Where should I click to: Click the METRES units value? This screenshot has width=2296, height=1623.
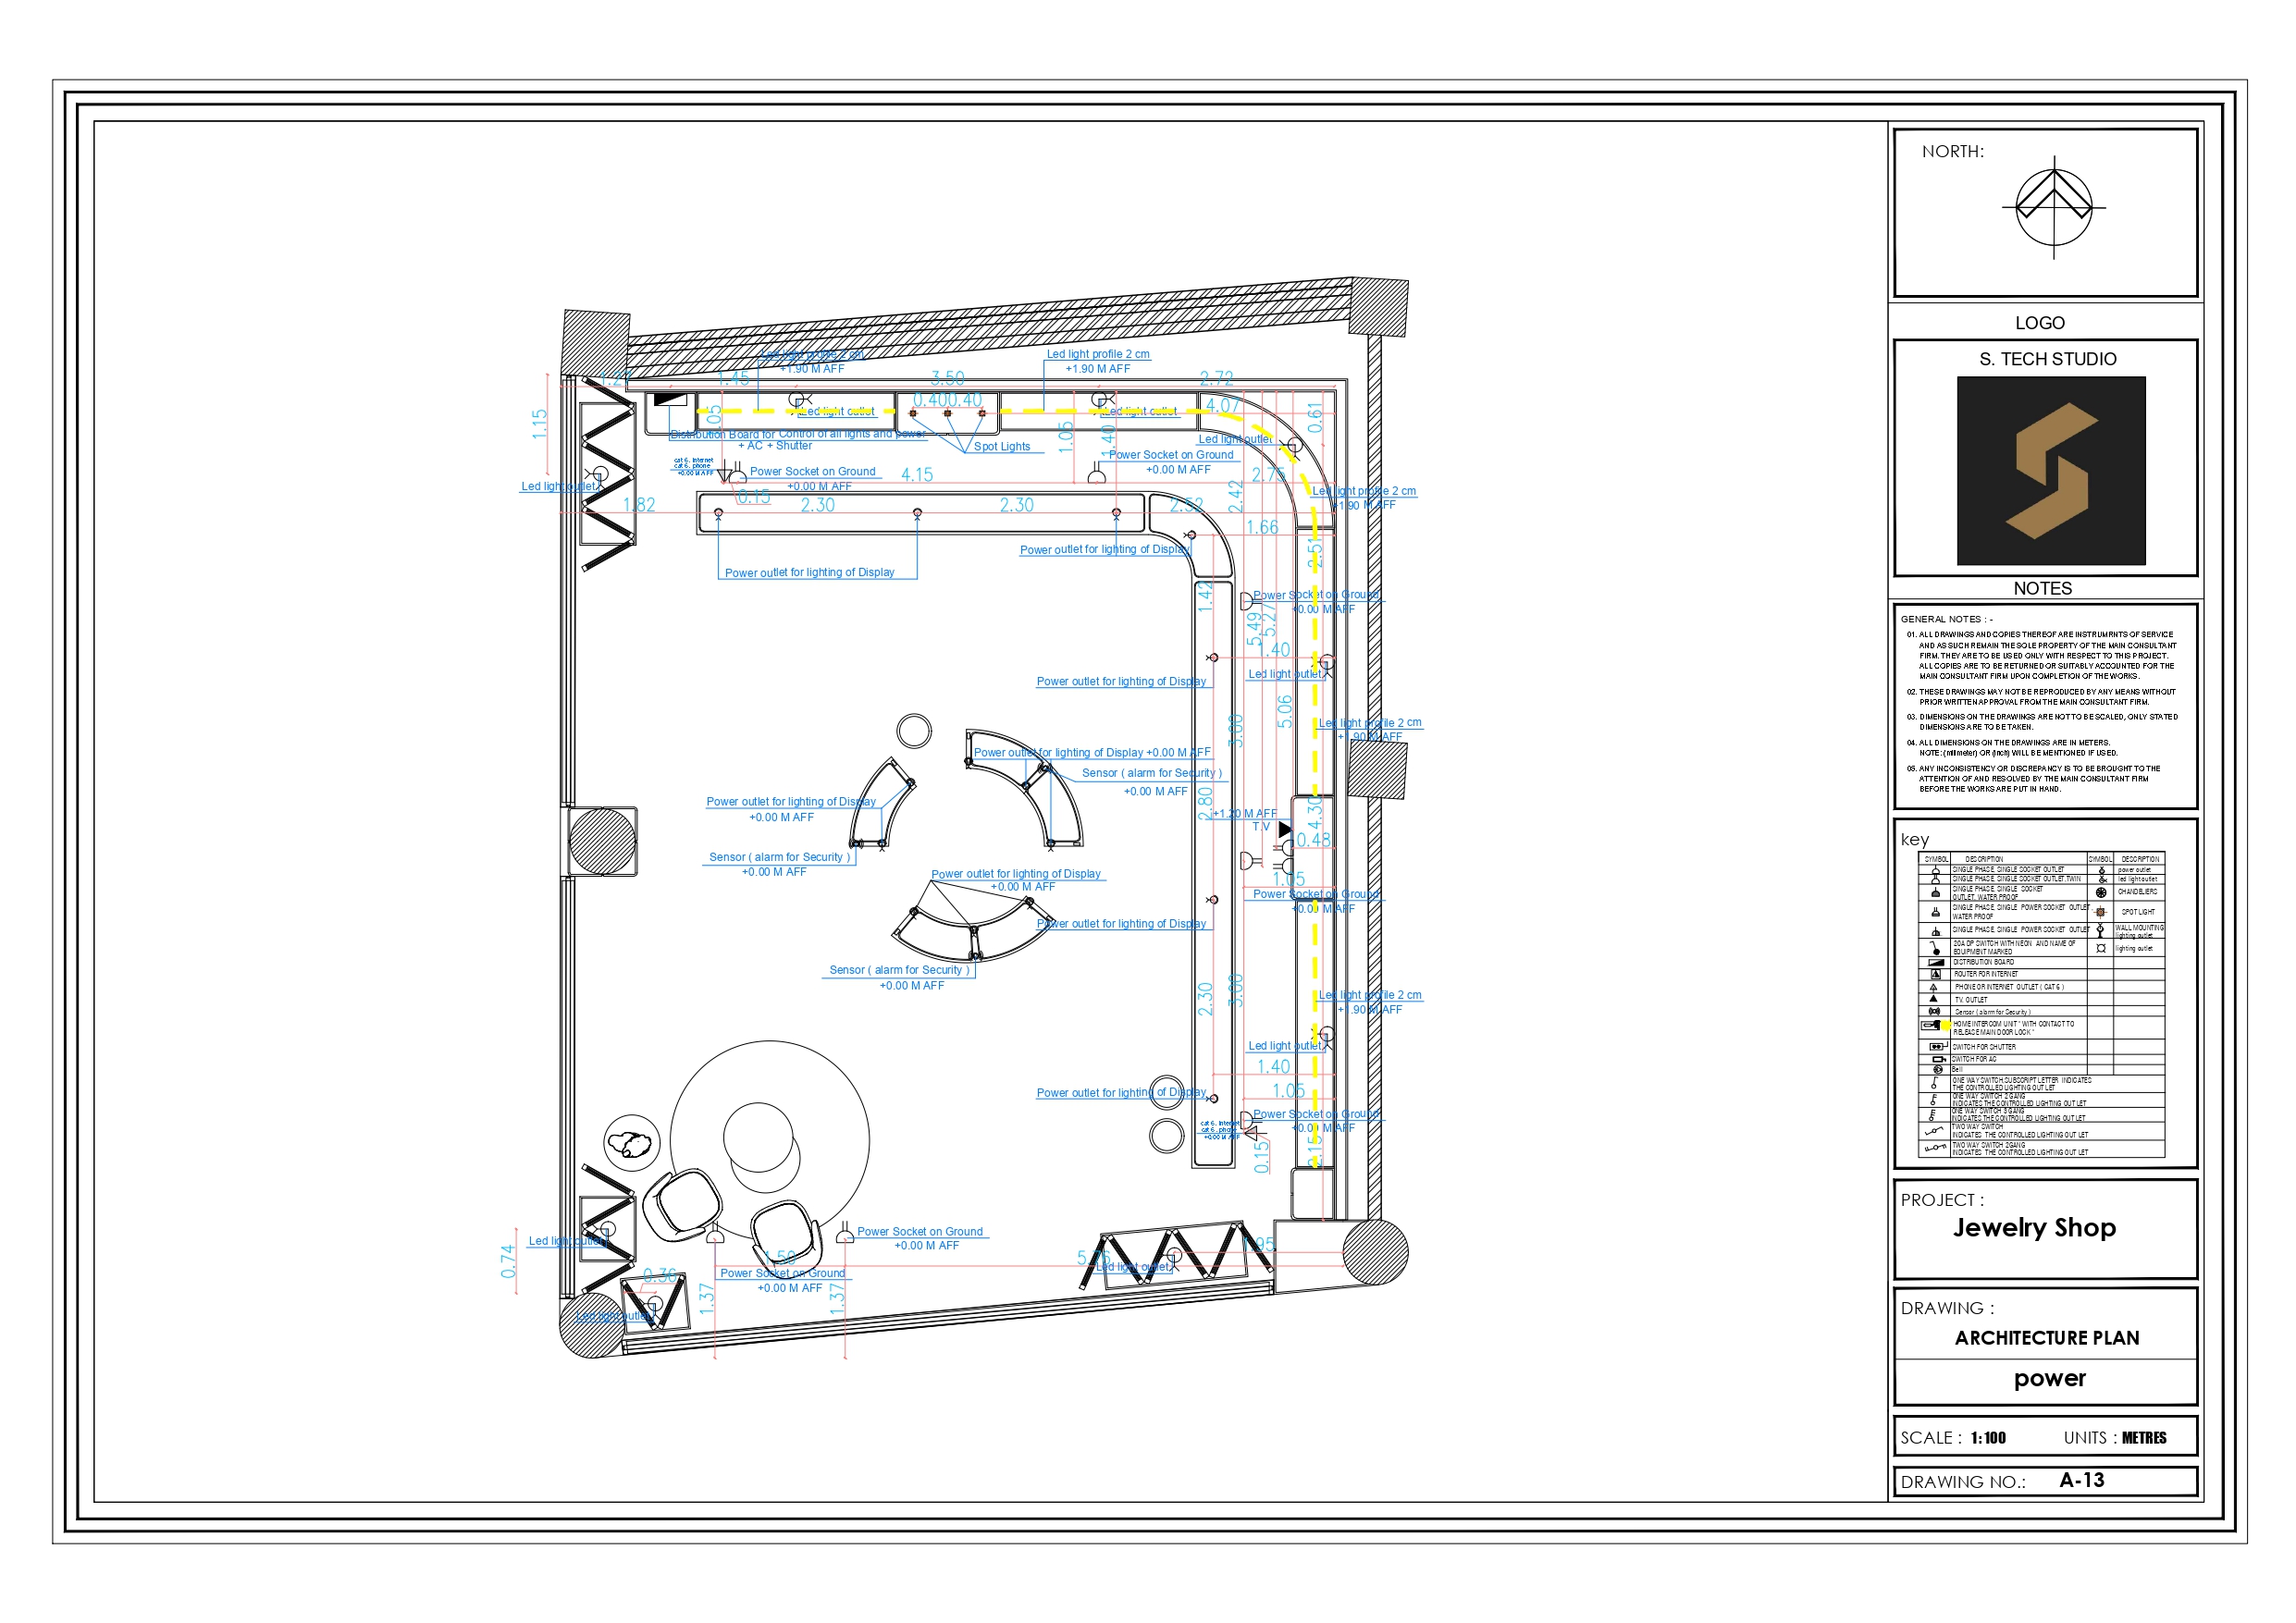(2144, 1438)
